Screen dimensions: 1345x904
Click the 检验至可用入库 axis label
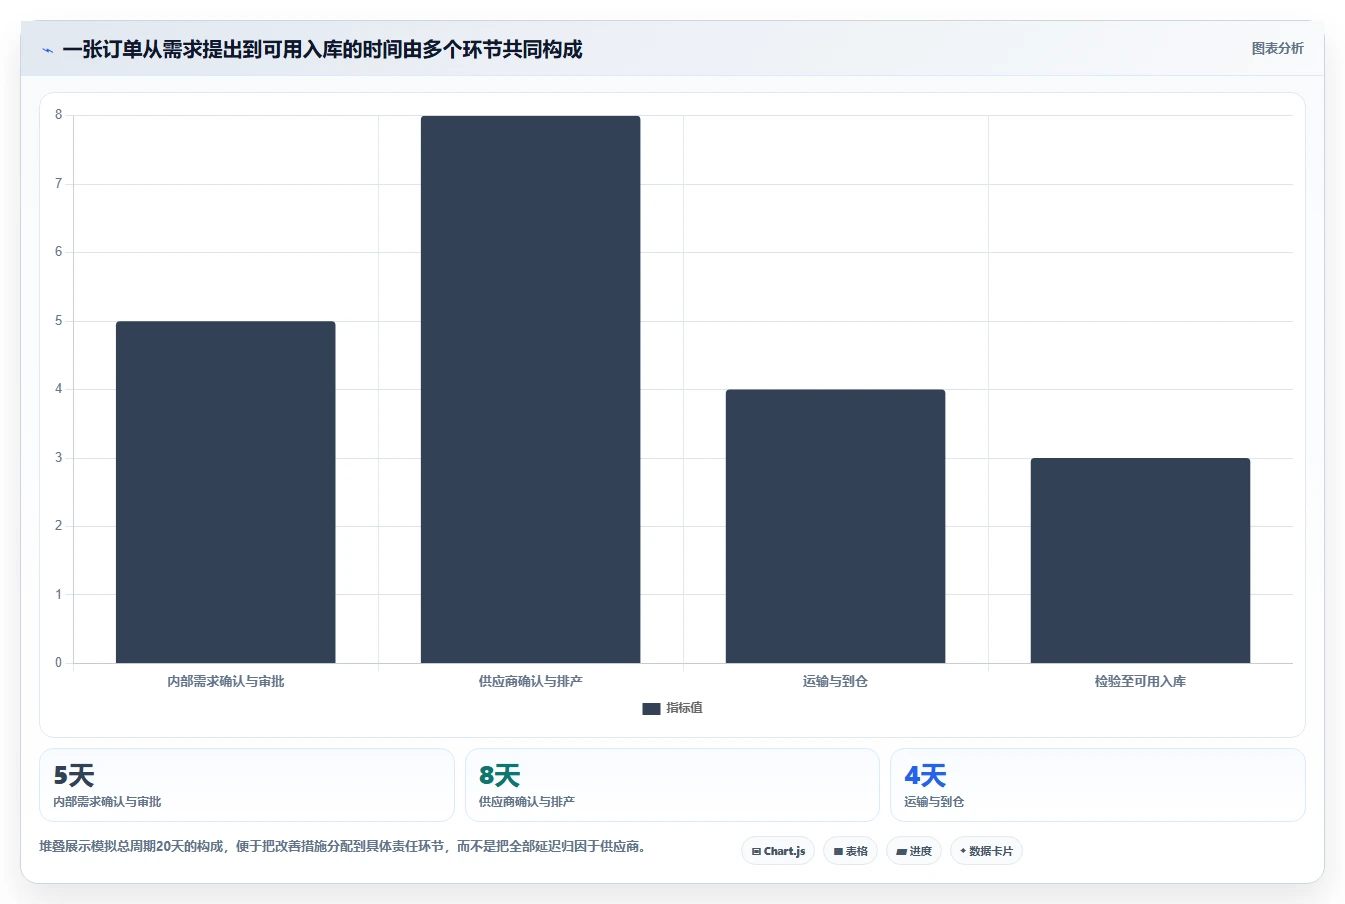[x=1140, y=681]
